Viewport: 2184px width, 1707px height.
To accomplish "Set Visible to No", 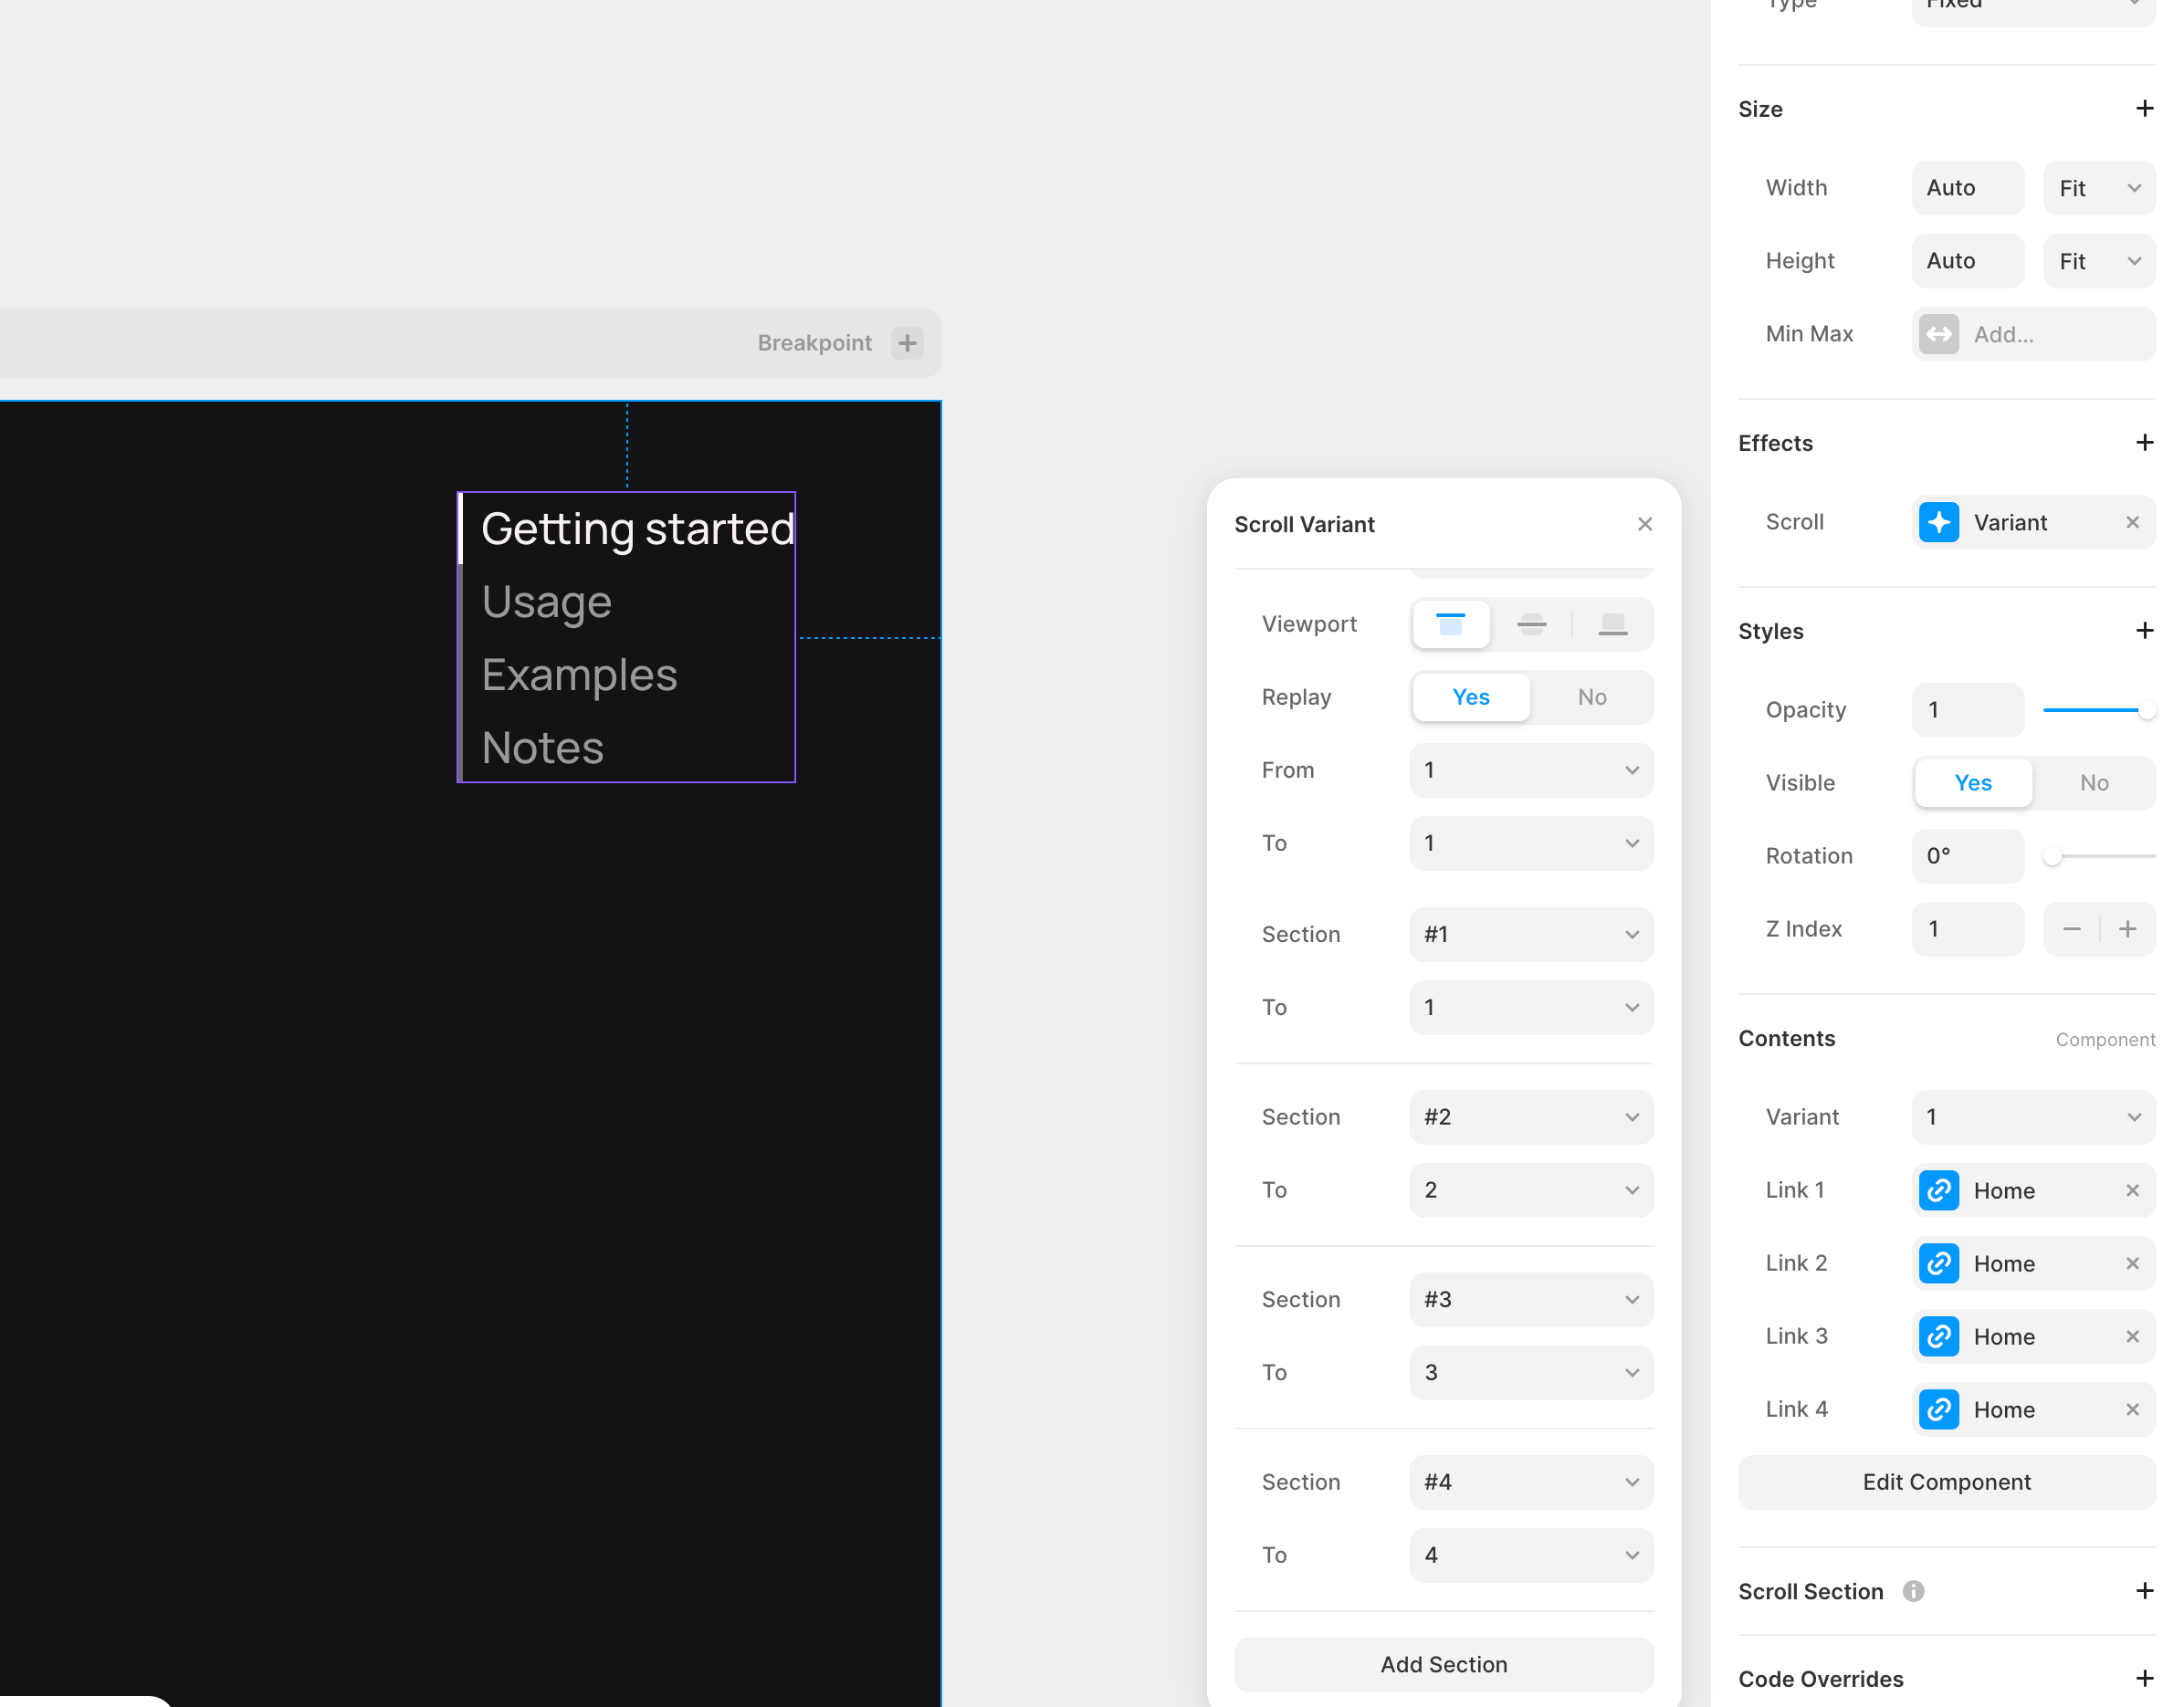I will coord(2094,783).
